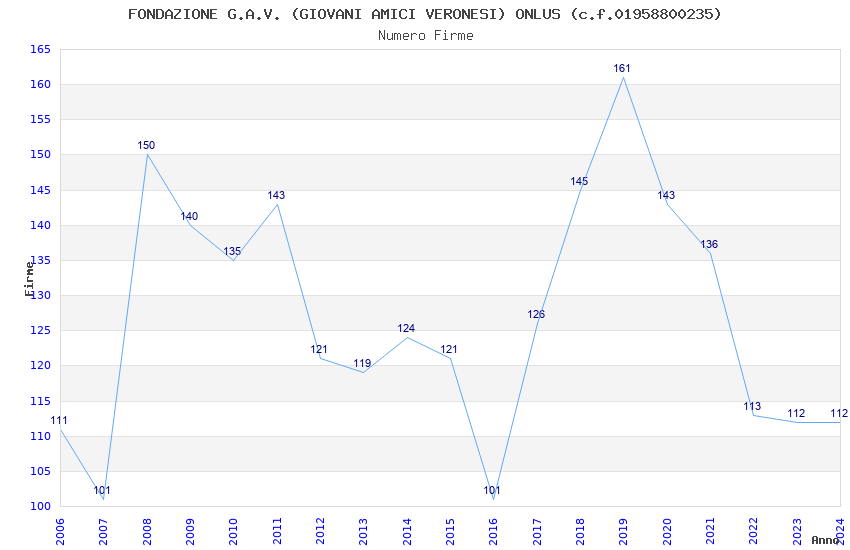Screen dimensions: 850x550
Task: Click the 100 y-axis value
Action: tap(40, 506)
